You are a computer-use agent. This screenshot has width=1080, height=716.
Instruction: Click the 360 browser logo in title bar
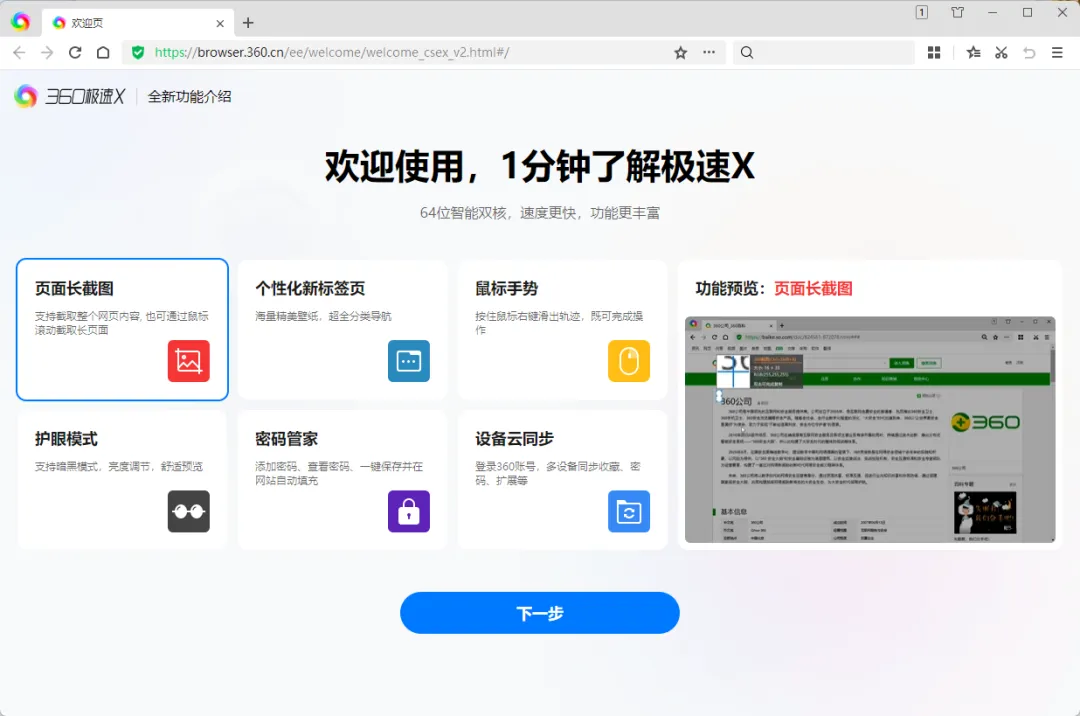tap(21, 22)
